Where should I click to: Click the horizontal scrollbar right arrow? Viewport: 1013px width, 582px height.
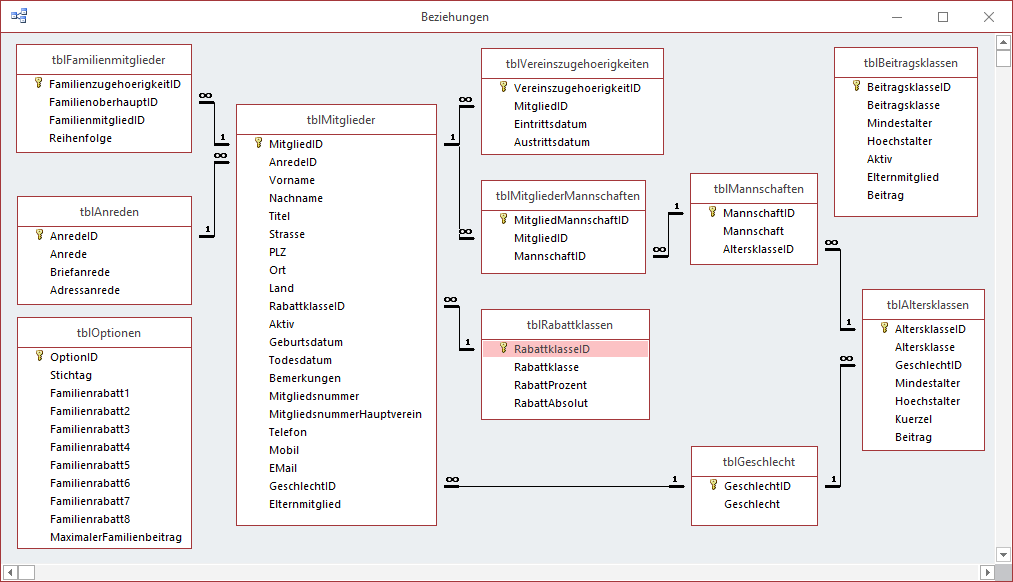[987, 572]
